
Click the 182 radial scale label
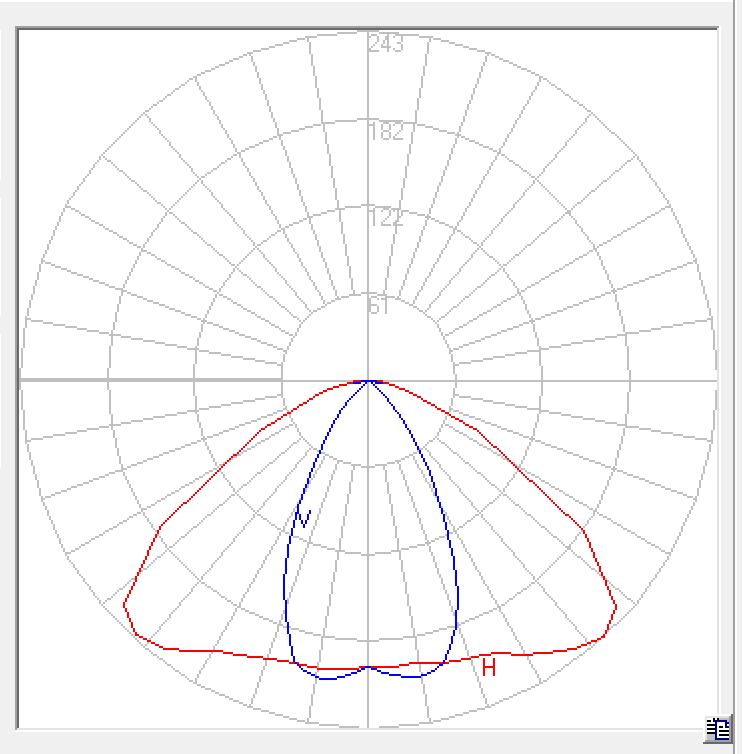tap(385, 132)
